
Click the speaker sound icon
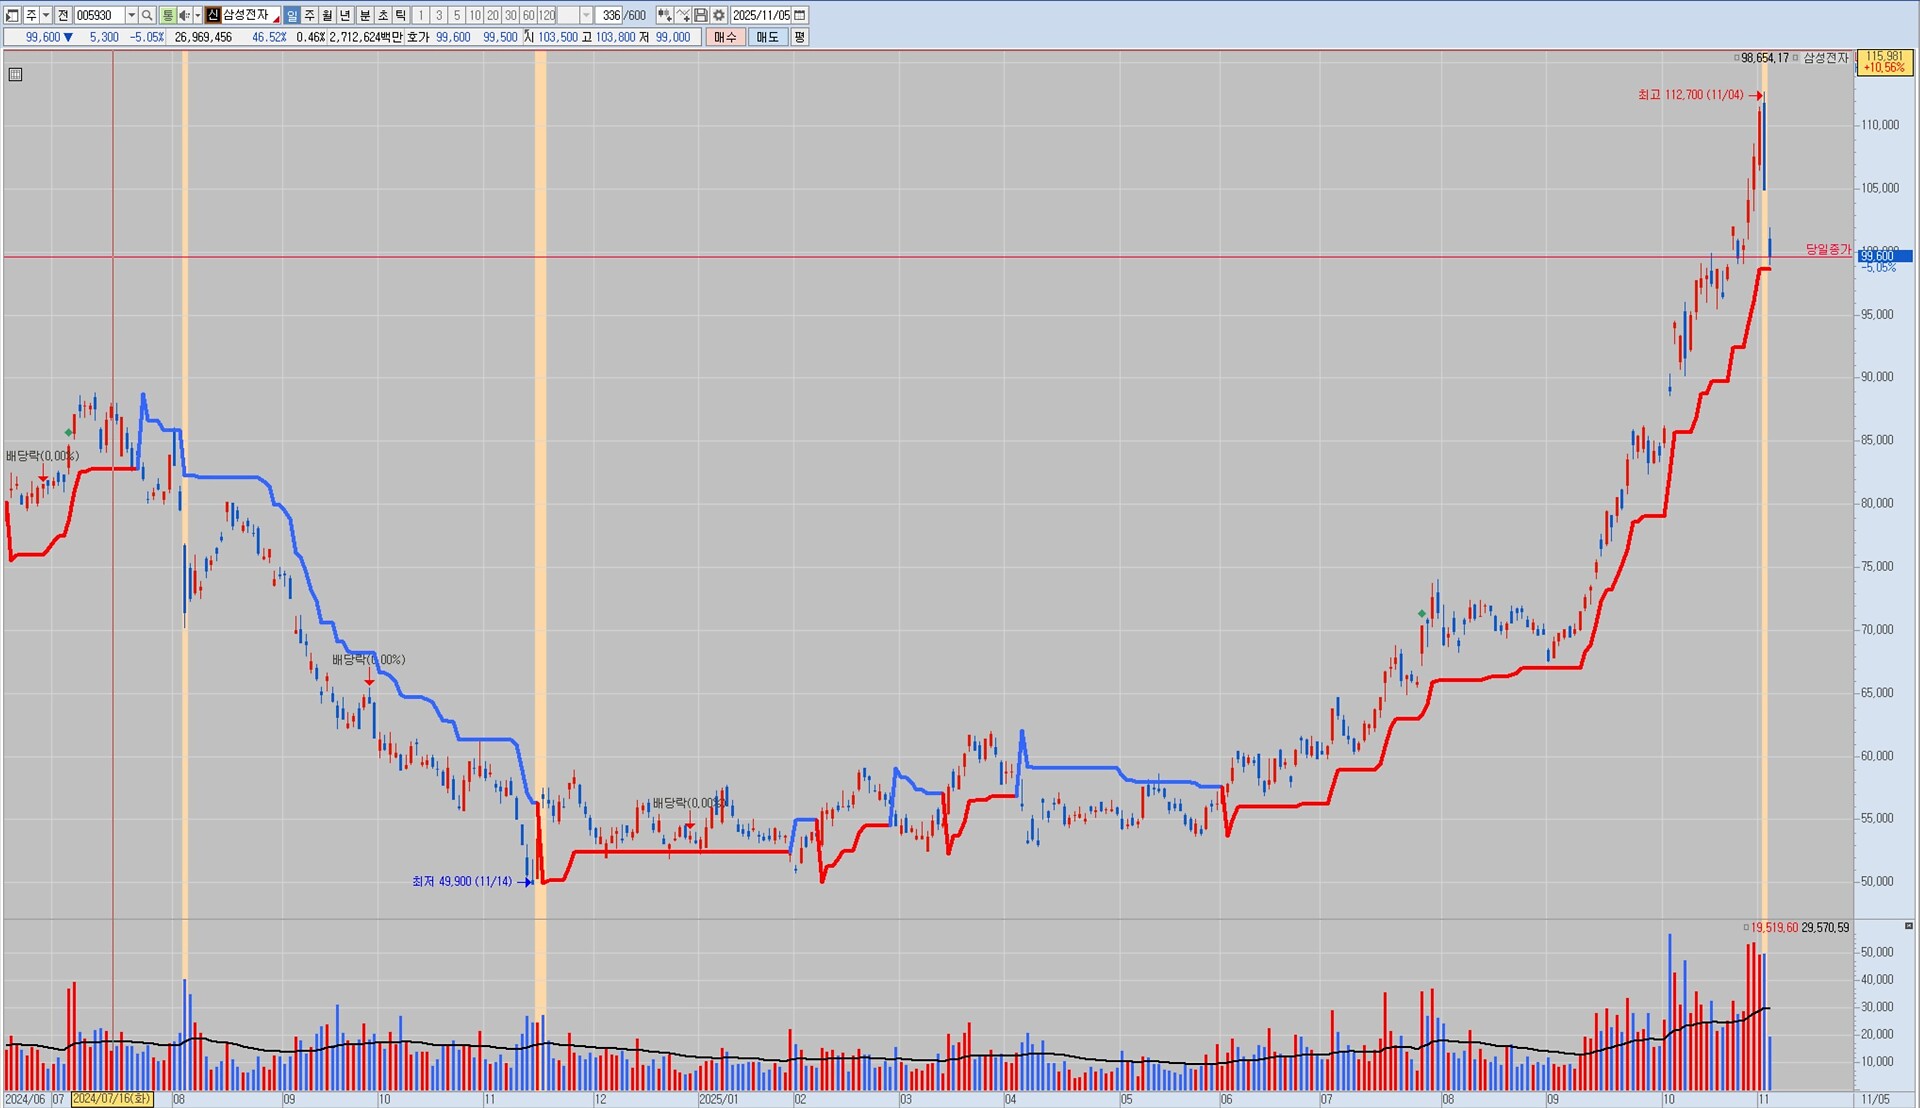(x=184, y=15)
